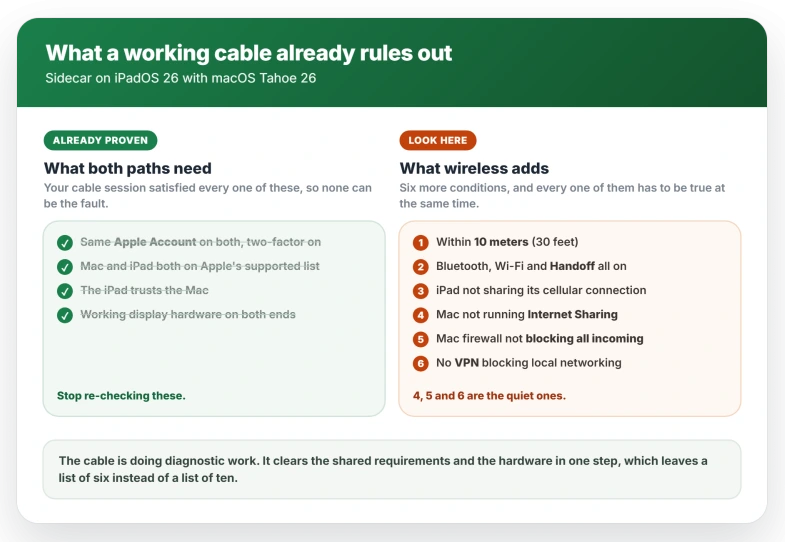785x542 pixels.
Task: Click struck-through 'Mac and iPad both on Apple's supported list'
Action: coord(200,266)
